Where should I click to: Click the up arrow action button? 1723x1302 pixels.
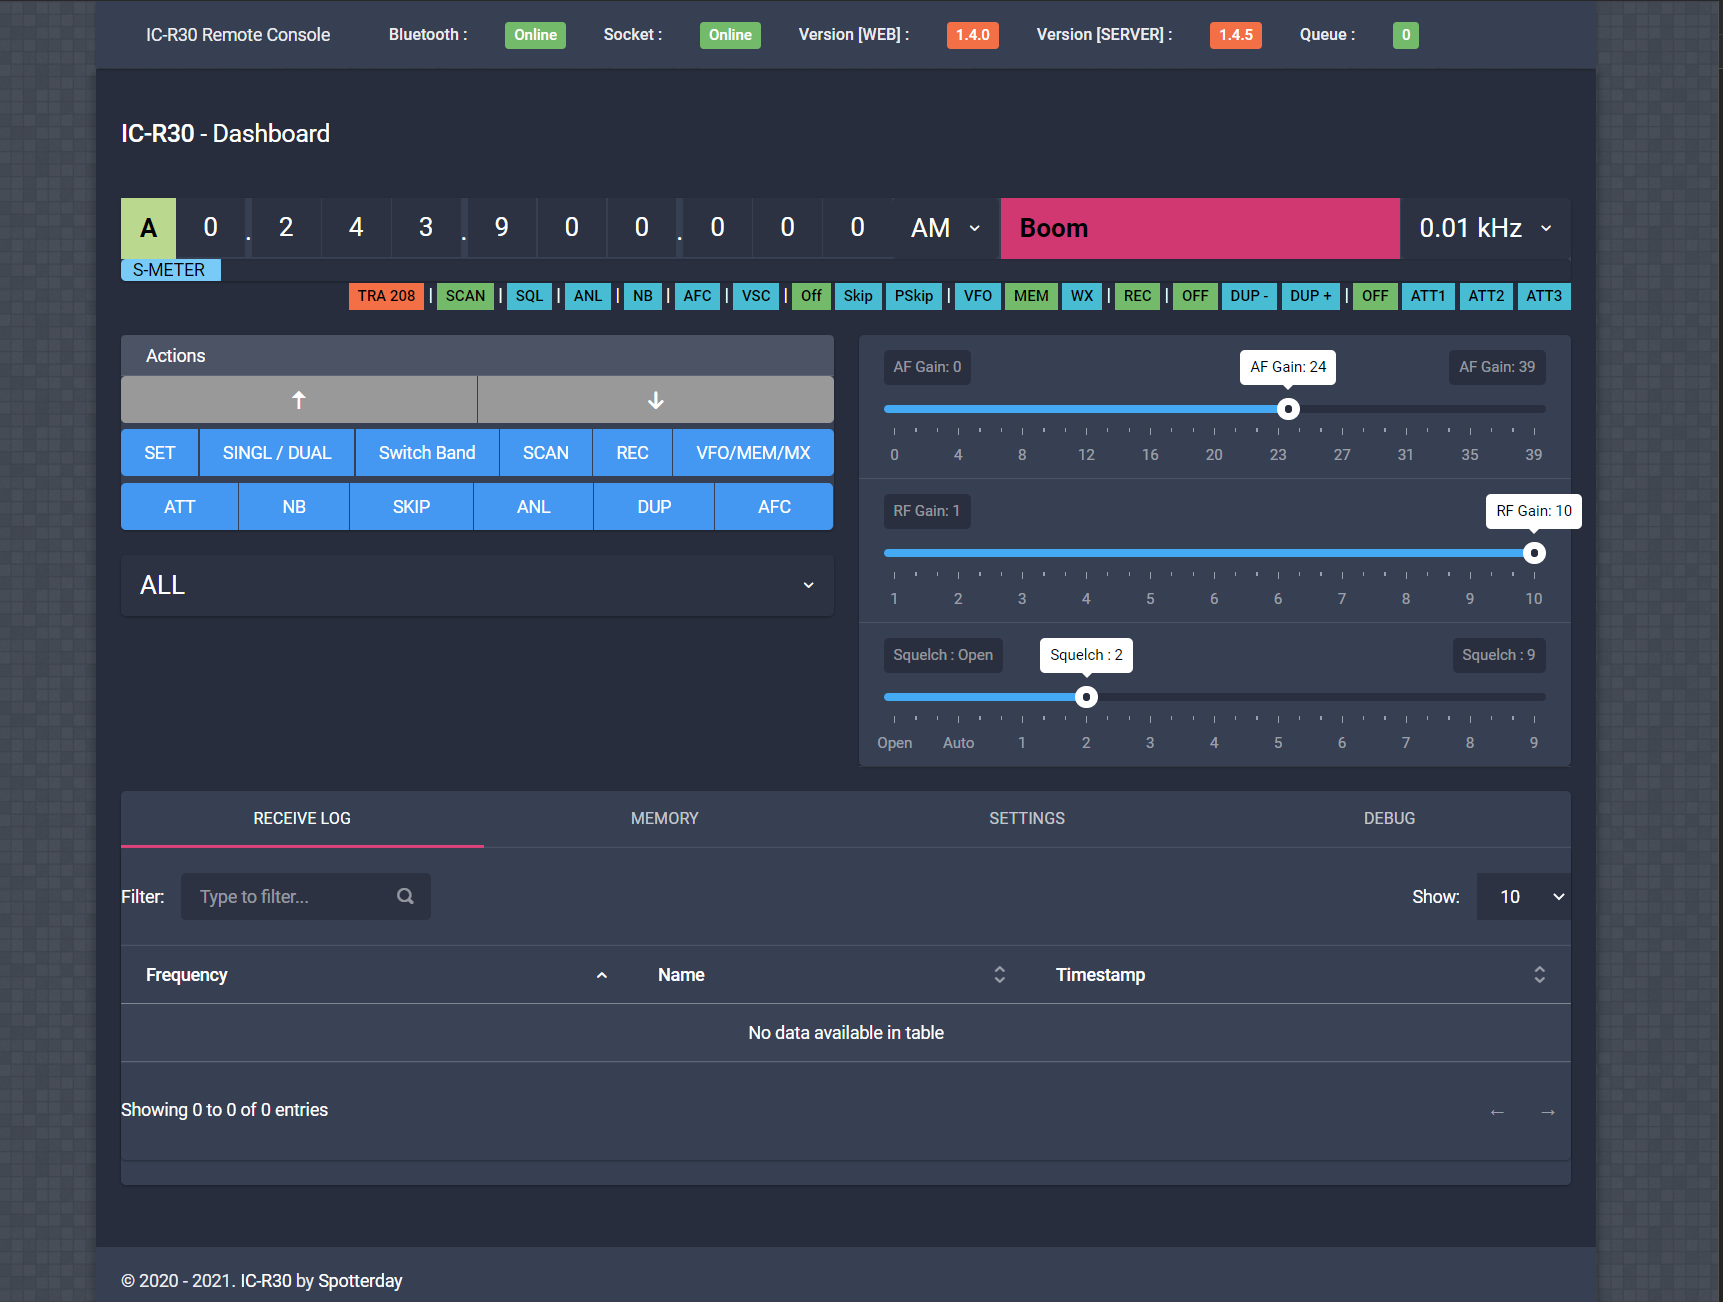point(298,400)
